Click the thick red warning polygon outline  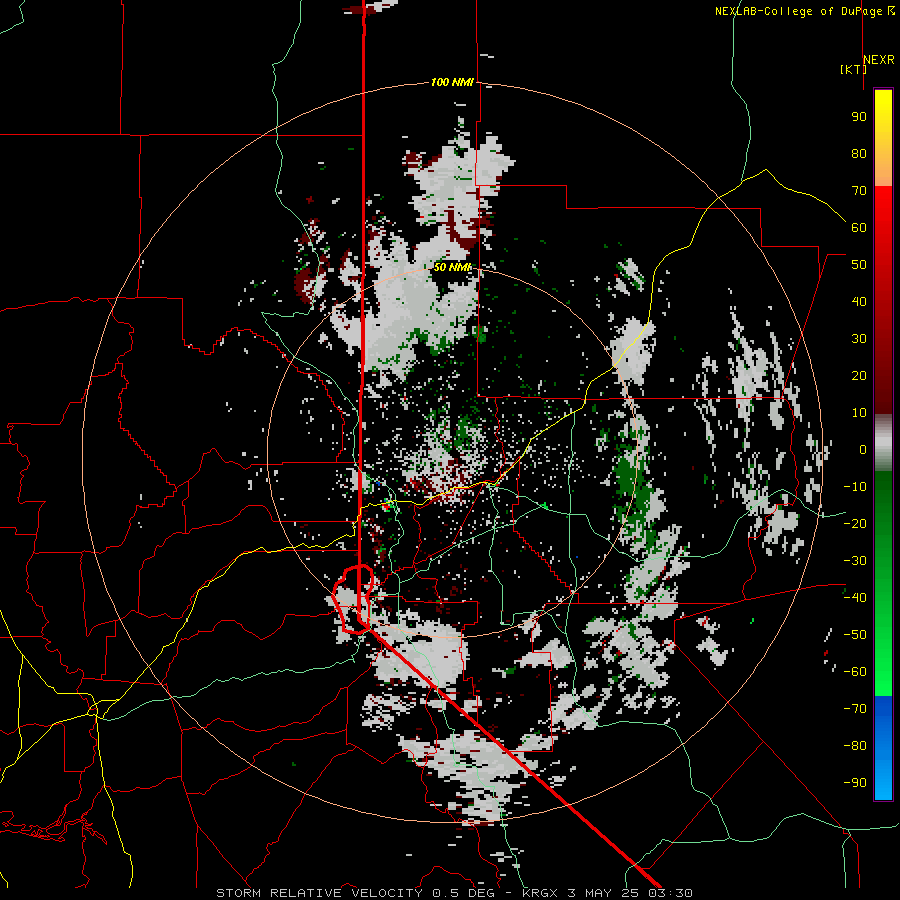(x=354, y=599)
